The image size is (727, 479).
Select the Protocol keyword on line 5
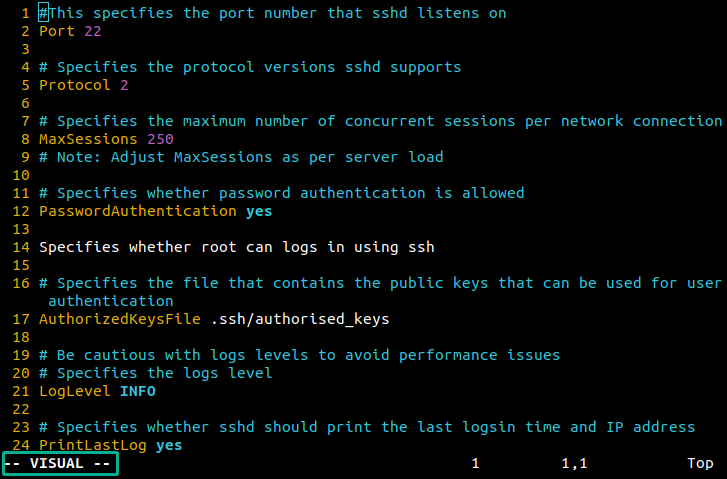pos(75,85)
